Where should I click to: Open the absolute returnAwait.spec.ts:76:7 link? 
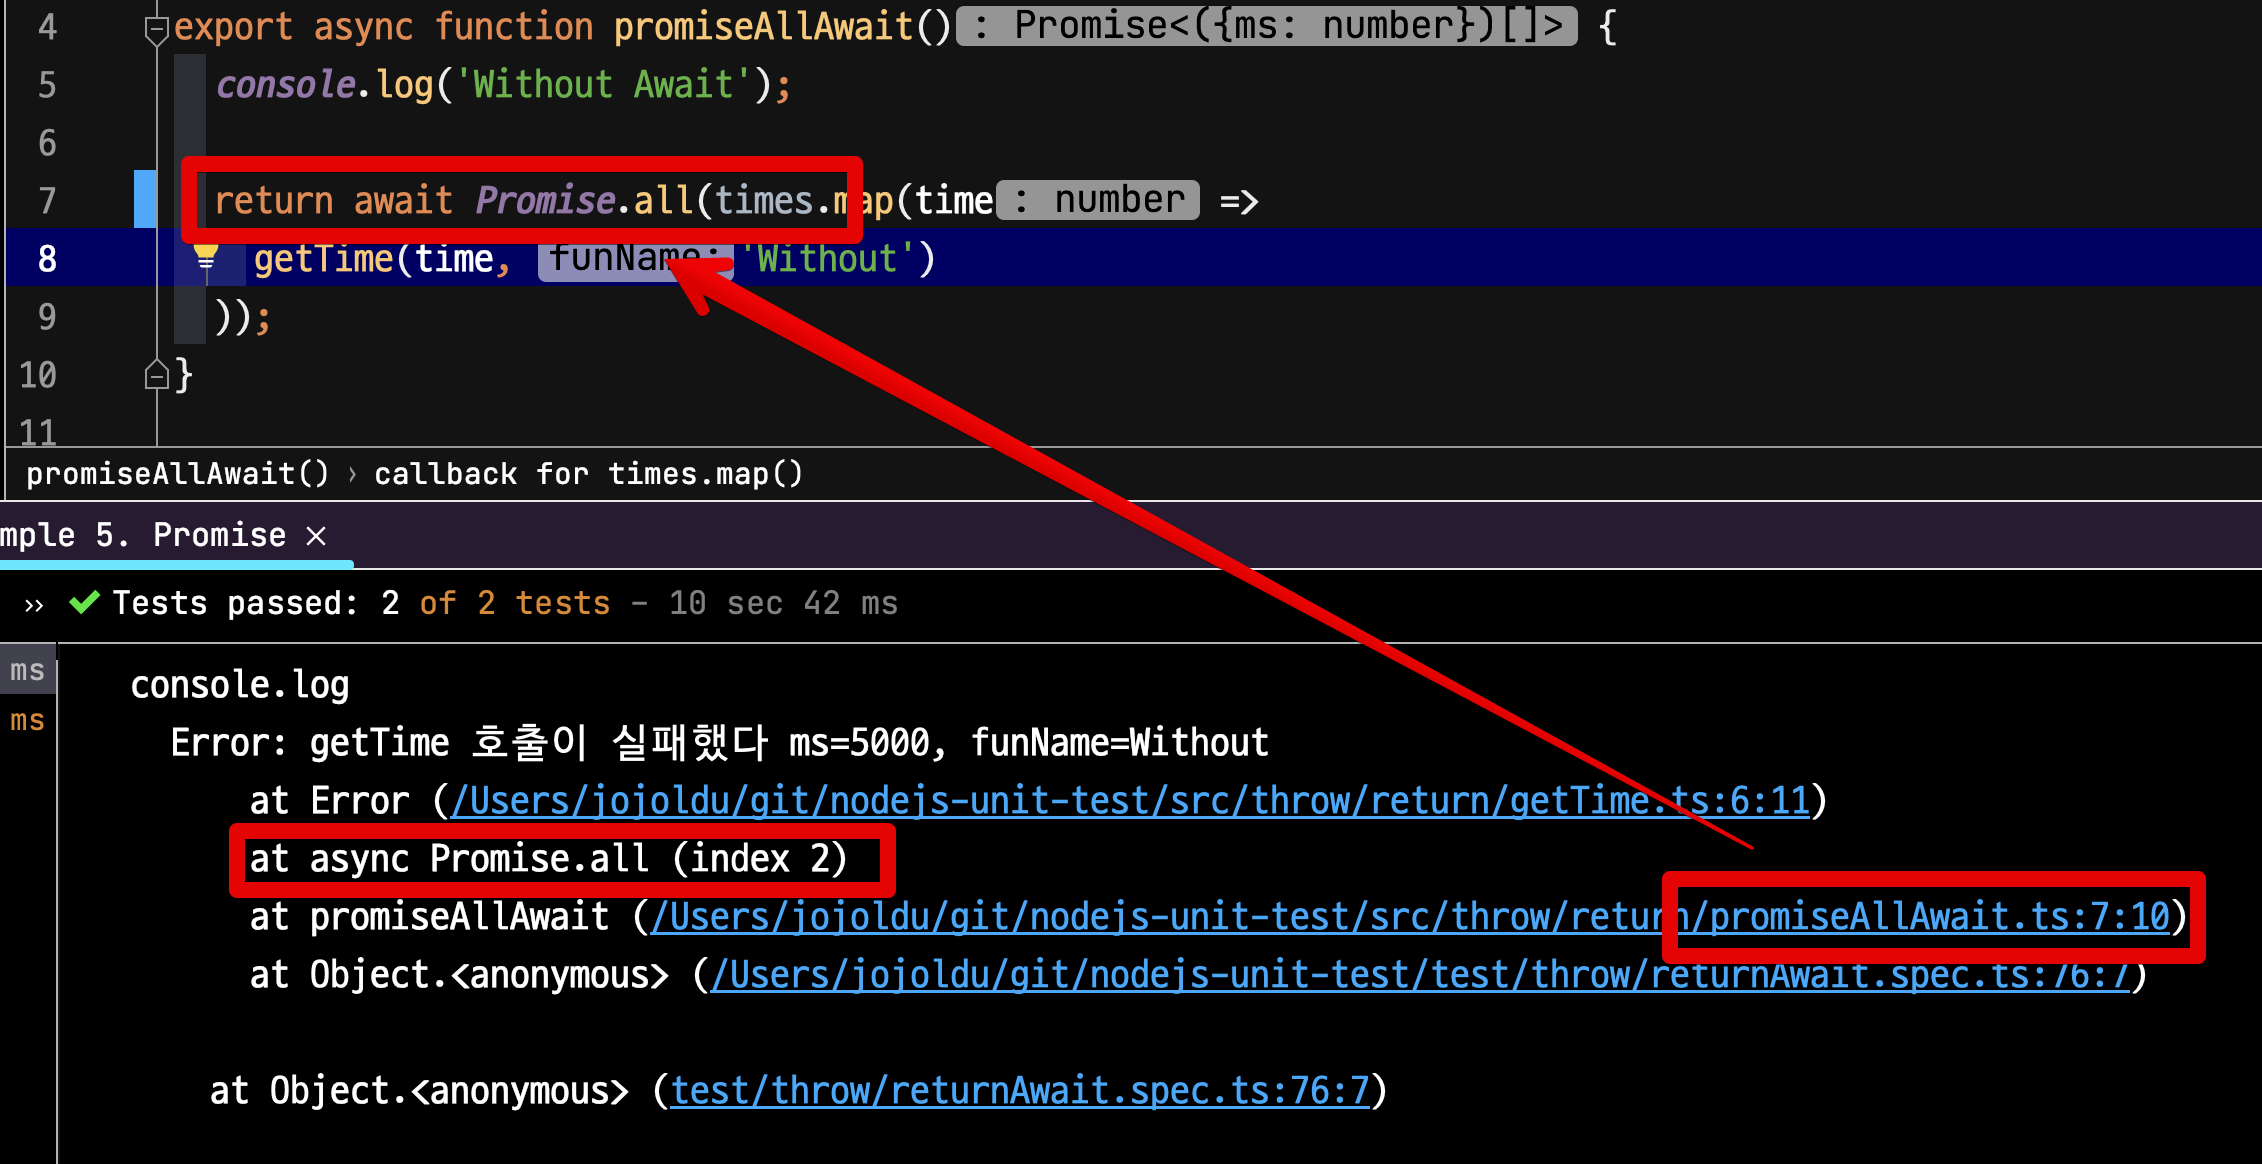point(1420,975)
